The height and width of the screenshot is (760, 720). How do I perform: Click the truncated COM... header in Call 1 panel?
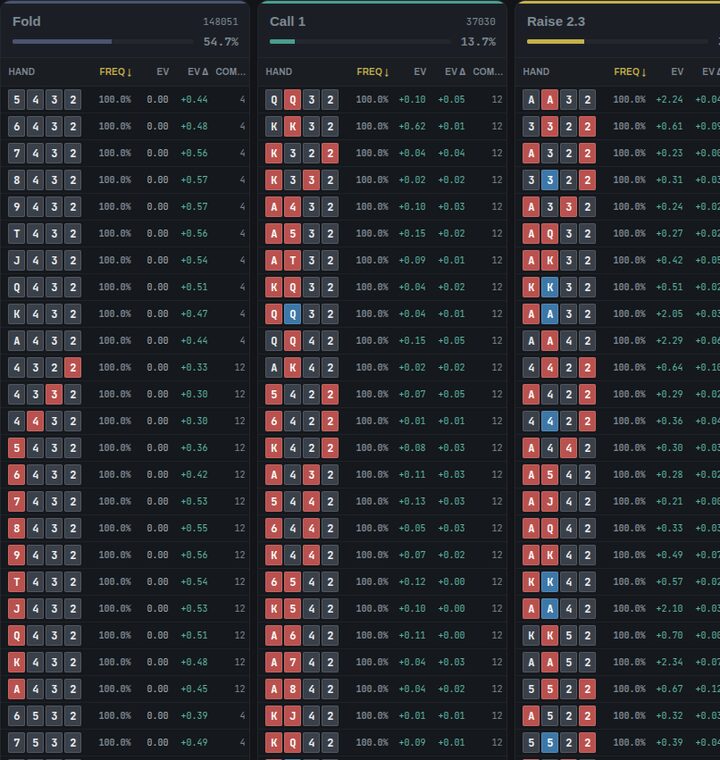tap(488, 72)
